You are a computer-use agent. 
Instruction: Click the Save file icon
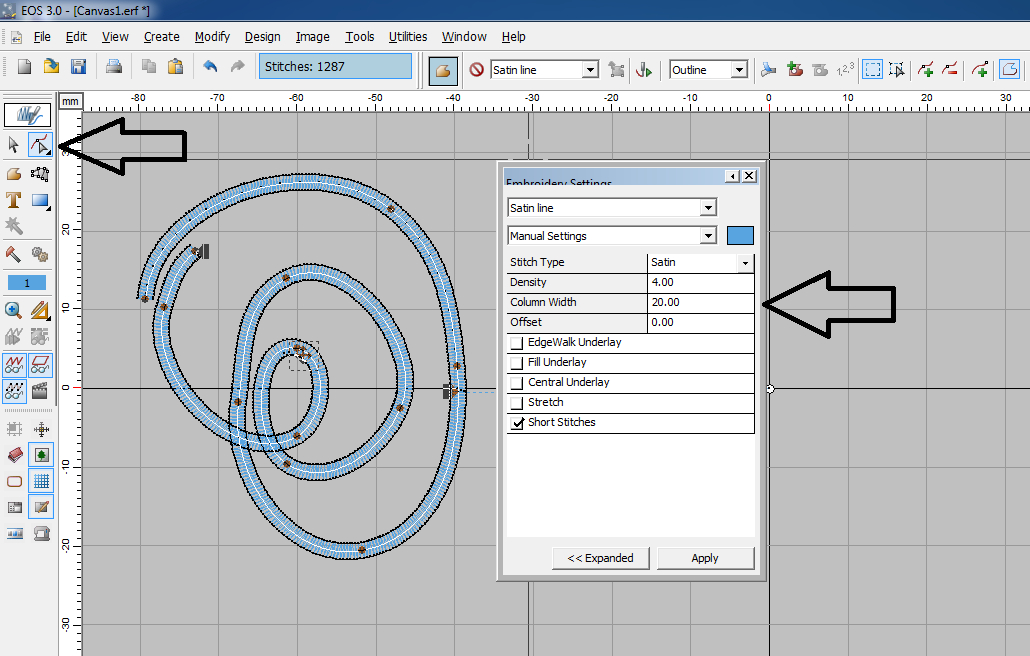point(78,67)
